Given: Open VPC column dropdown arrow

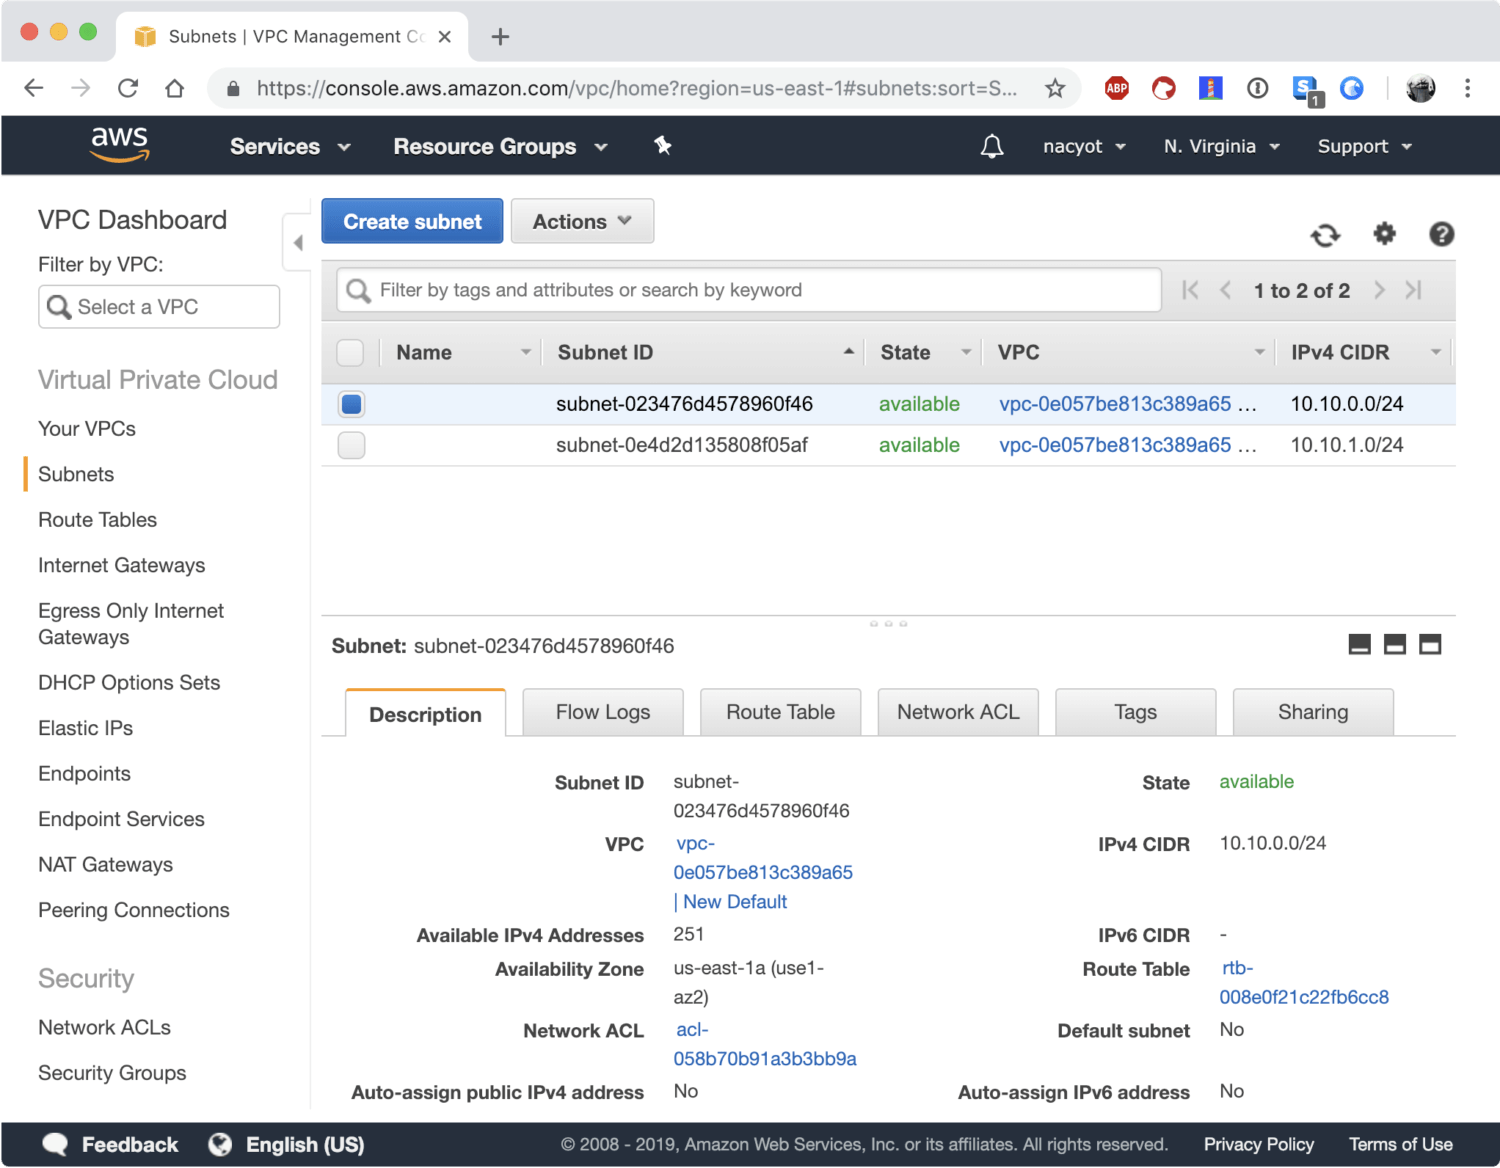Looking at the screenshot, I should (x=1259, y=352).
